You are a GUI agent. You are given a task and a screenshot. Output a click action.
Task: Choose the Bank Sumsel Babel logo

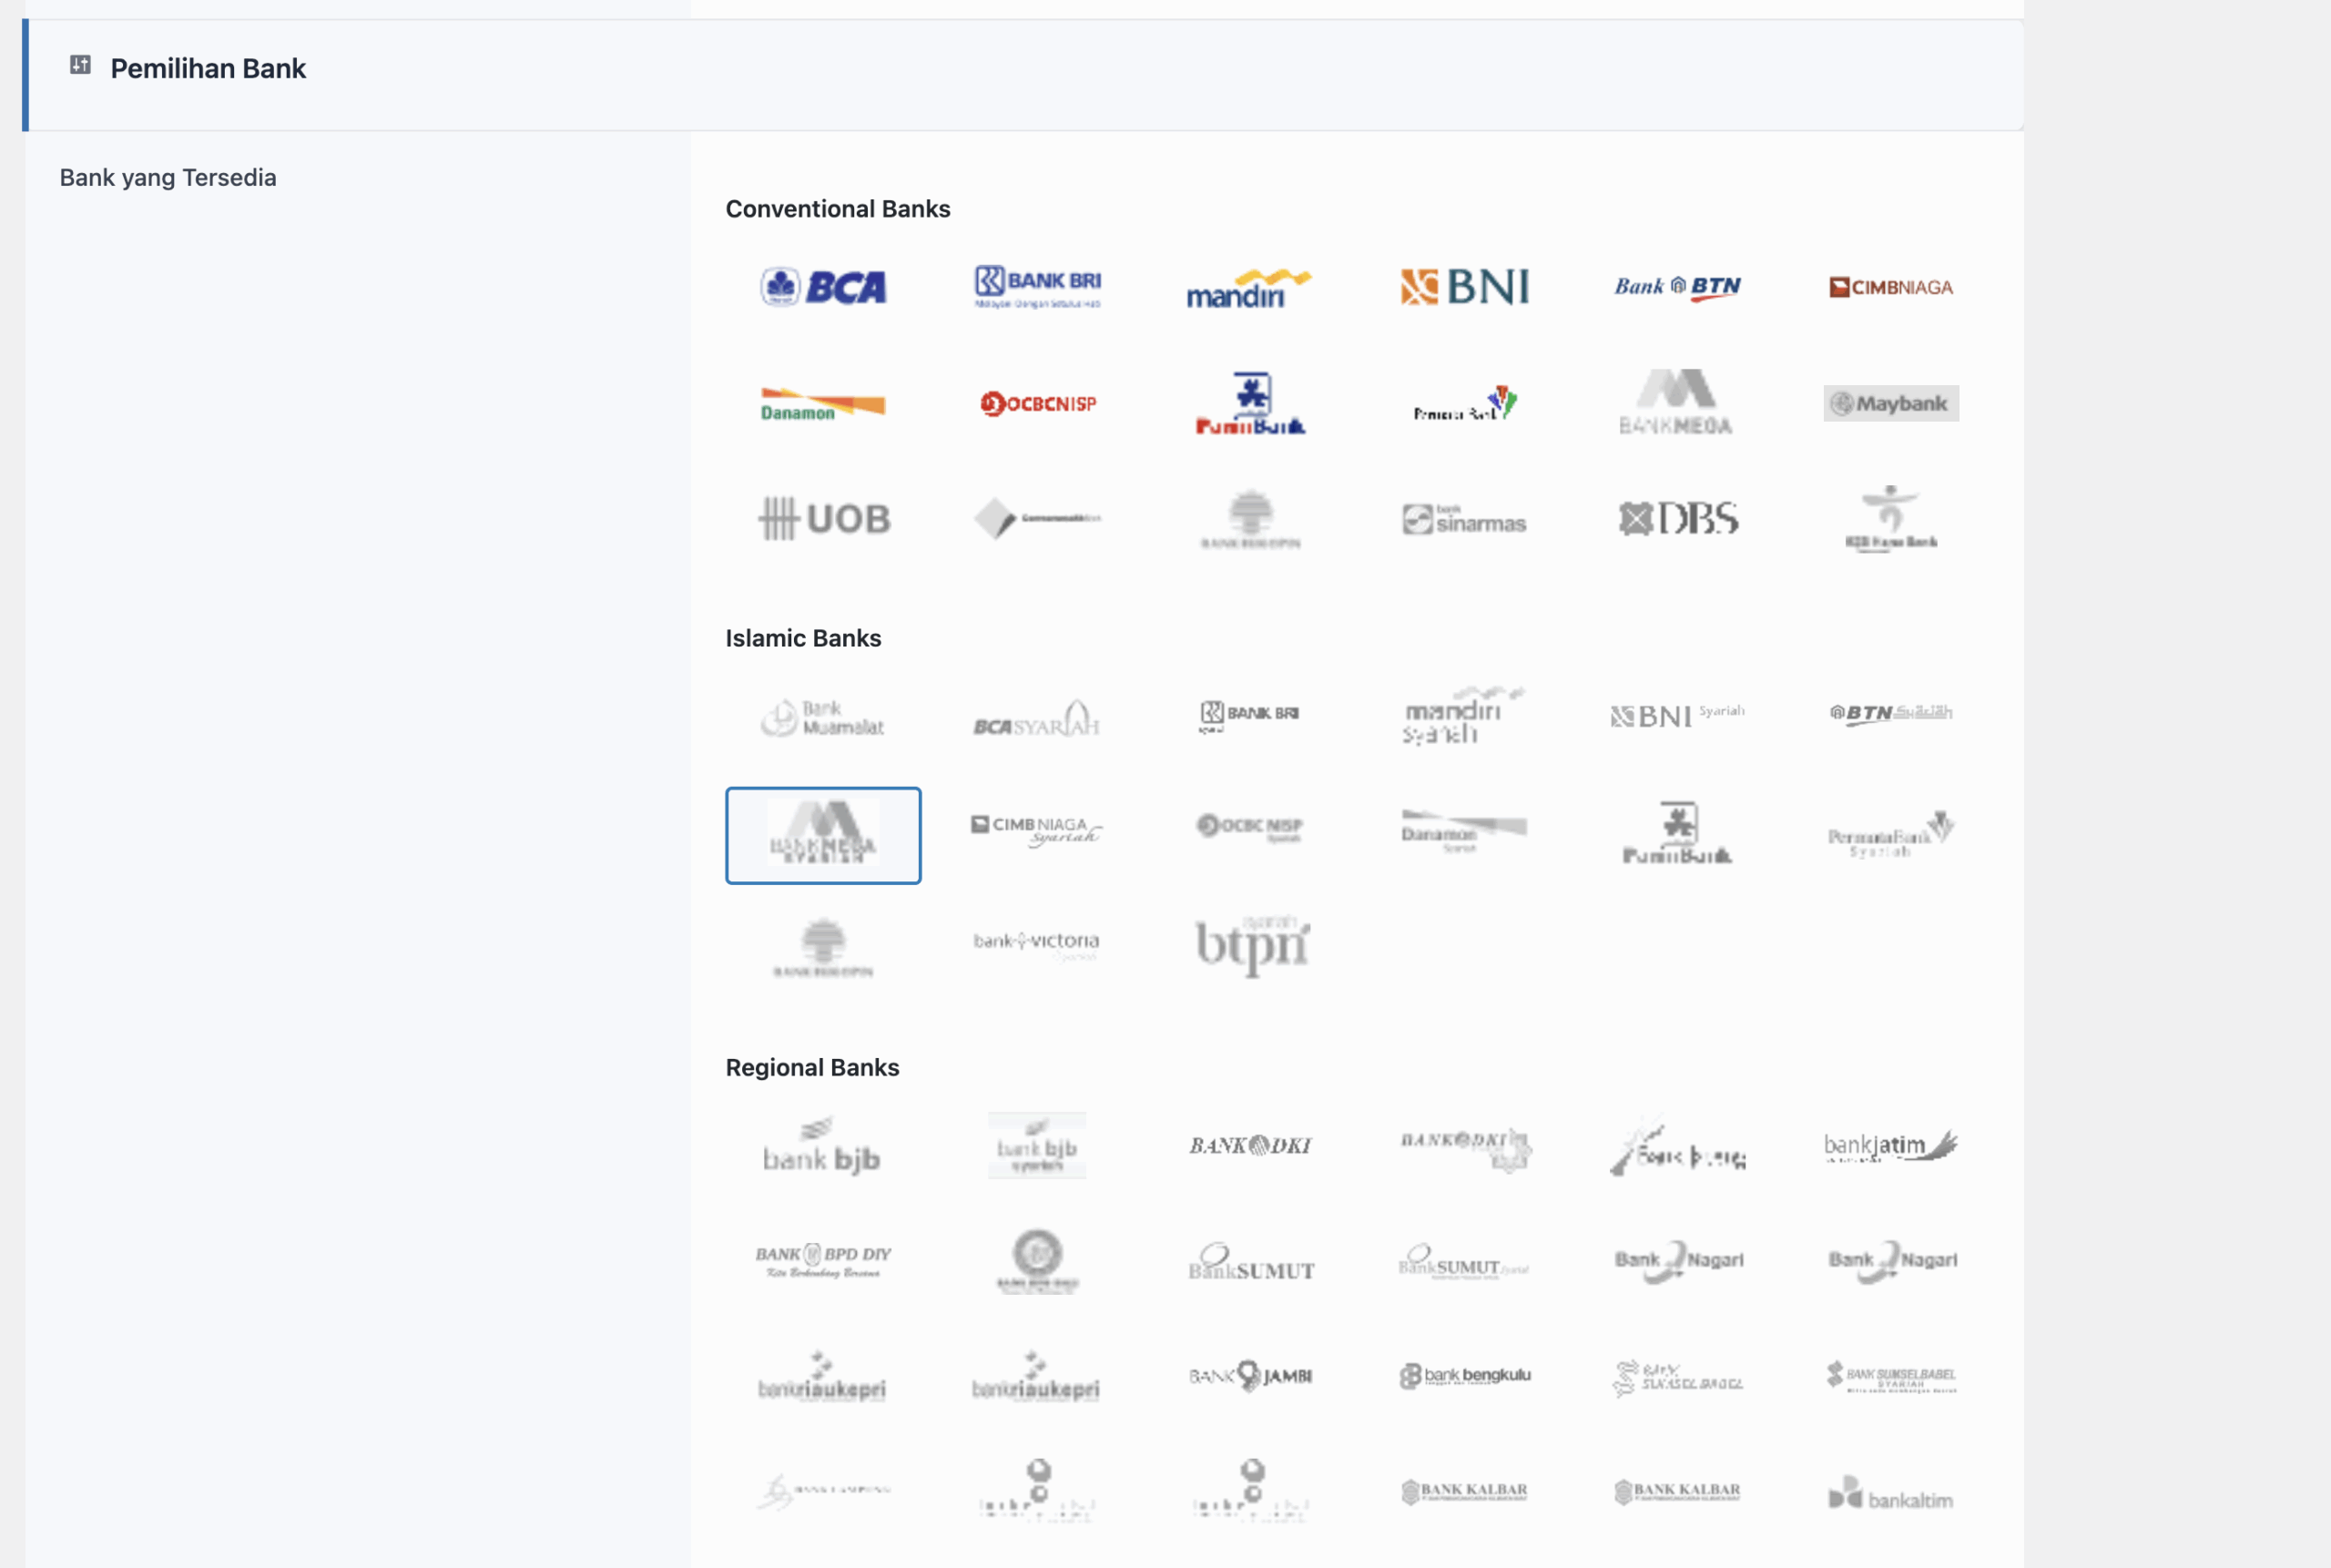[1677, 1378]
